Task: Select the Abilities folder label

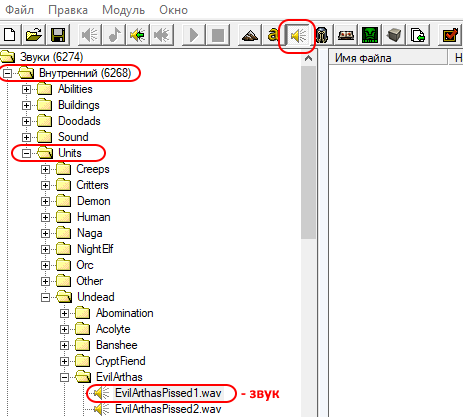Action: click(75, 89)
